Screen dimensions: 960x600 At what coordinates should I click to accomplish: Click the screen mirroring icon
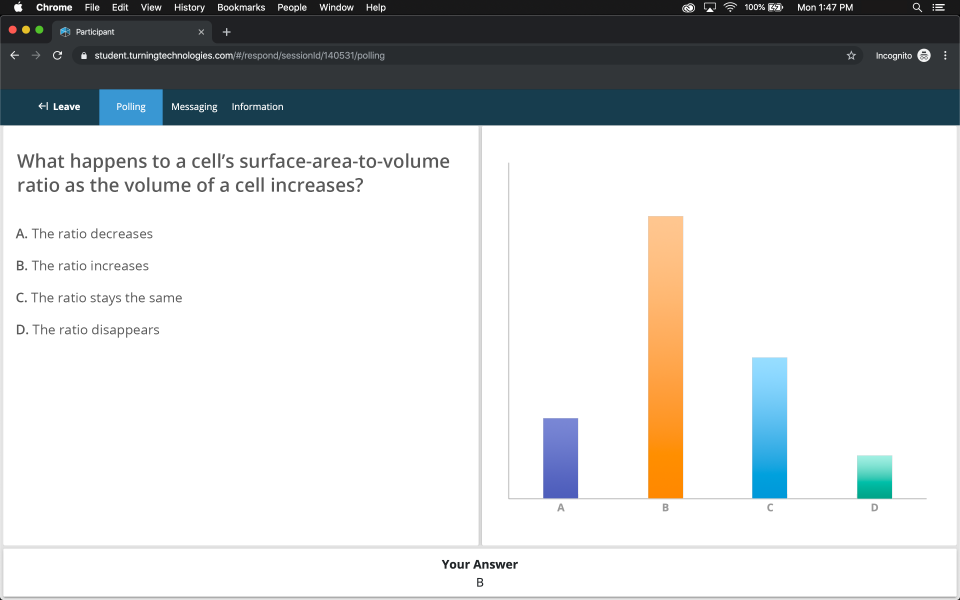coord(711,7)
